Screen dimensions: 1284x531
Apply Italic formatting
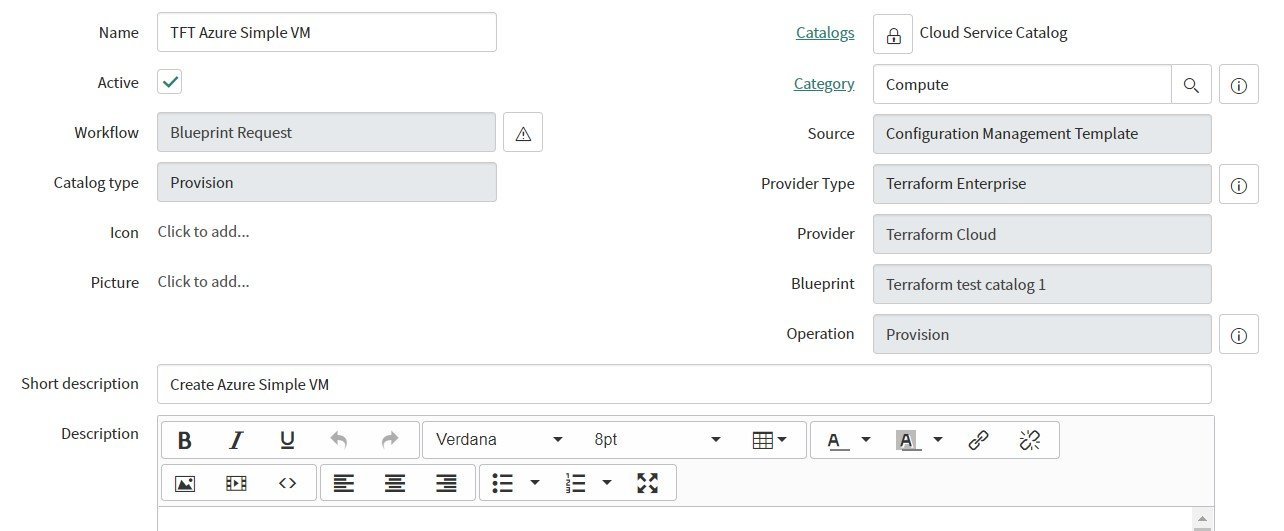point(236,440)
